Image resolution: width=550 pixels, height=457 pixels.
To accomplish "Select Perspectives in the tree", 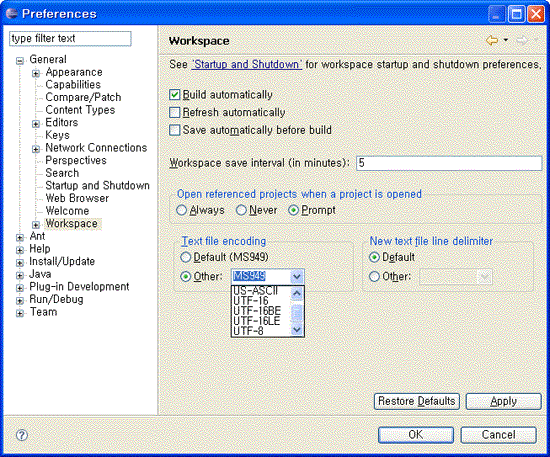I will [x=76, y=161].
